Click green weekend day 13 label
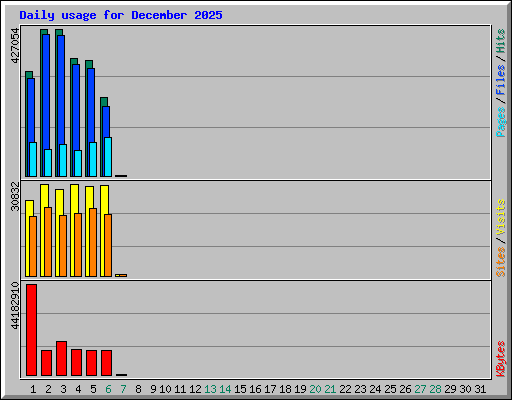The width and height of the screenshot is (512, 400). 210,389
